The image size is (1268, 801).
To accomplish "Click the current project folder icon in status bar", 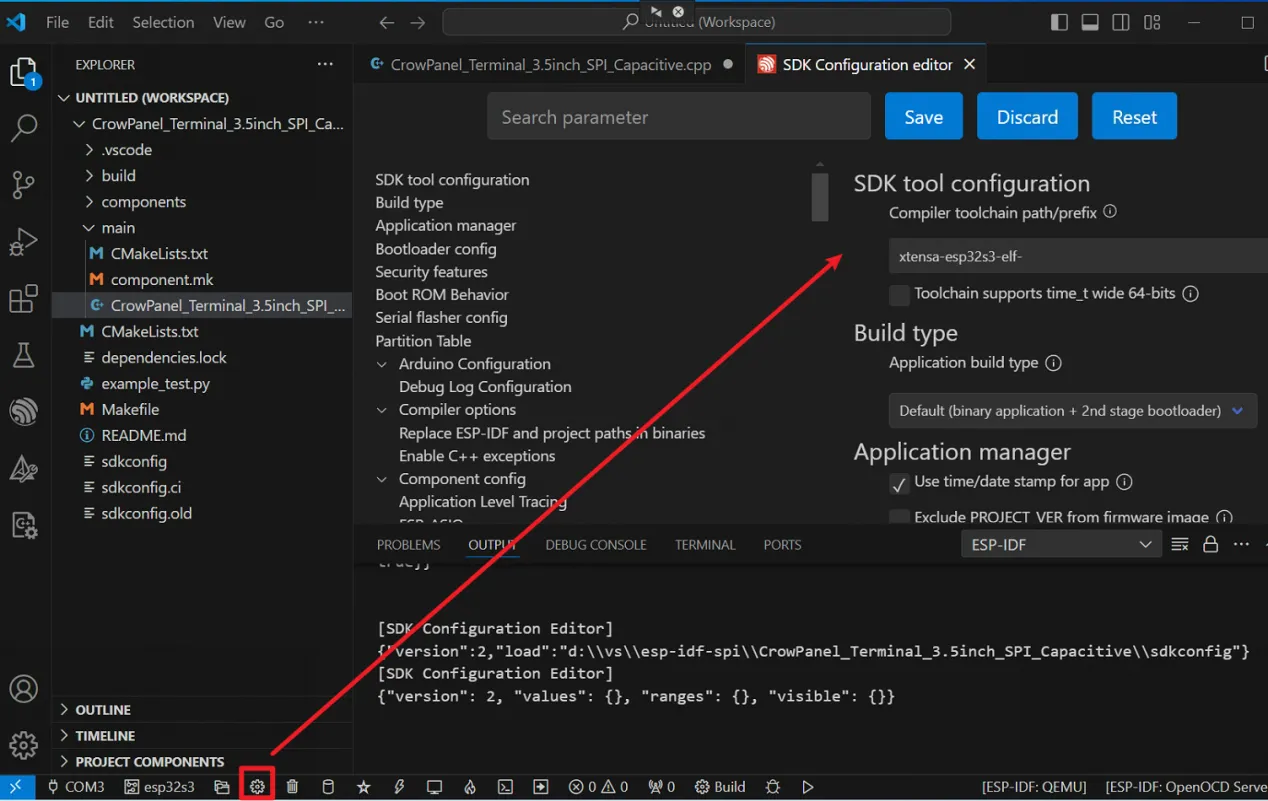I will pyautogui.click(x=222, y=787).
